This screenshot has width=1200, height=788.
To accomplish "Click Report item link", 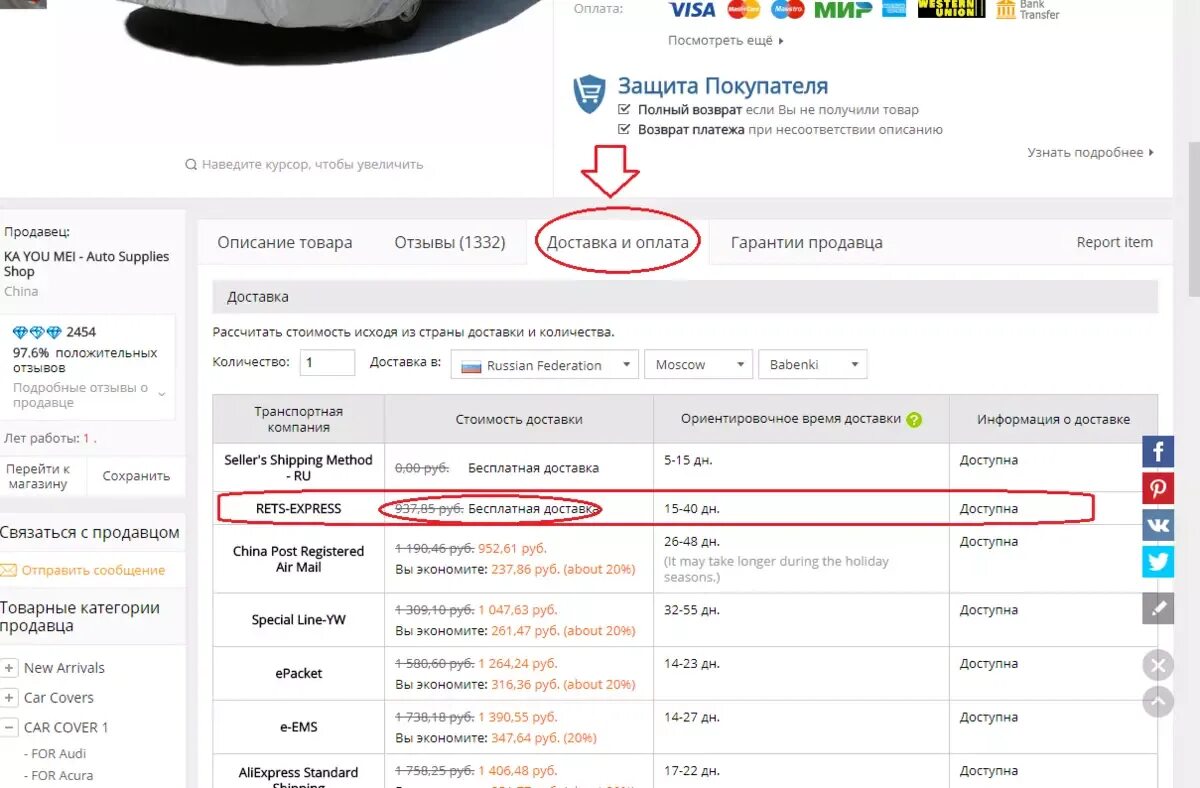I will (x=1115, y=242).
